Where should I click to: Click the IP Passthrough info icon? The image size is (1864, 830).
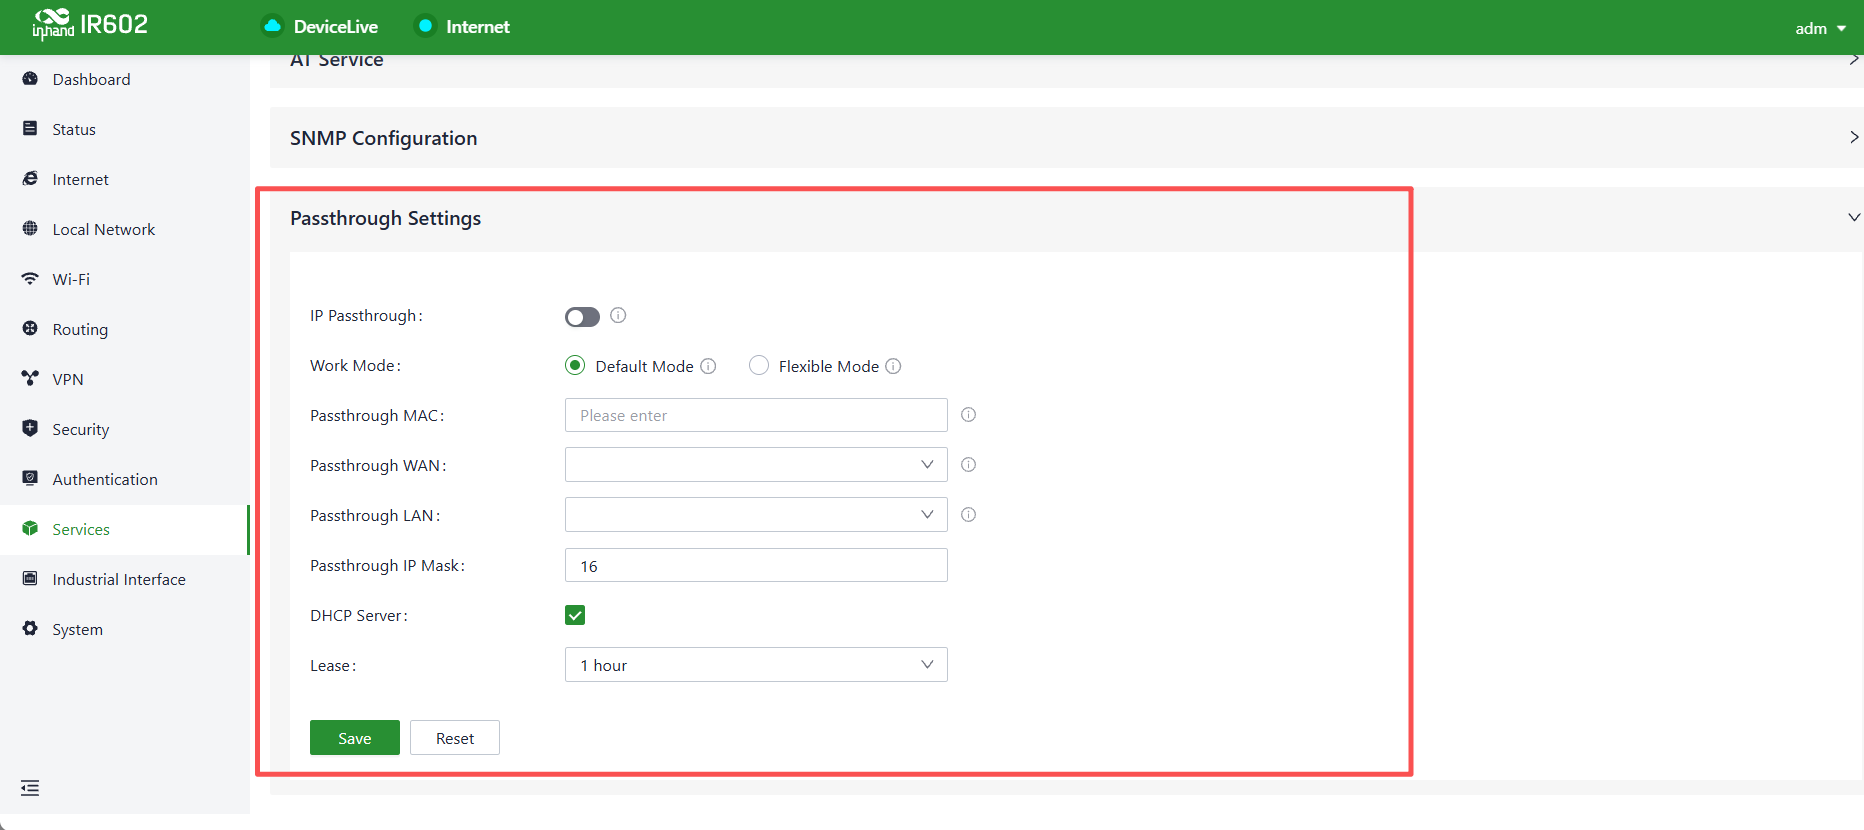[x=618, y=315]
